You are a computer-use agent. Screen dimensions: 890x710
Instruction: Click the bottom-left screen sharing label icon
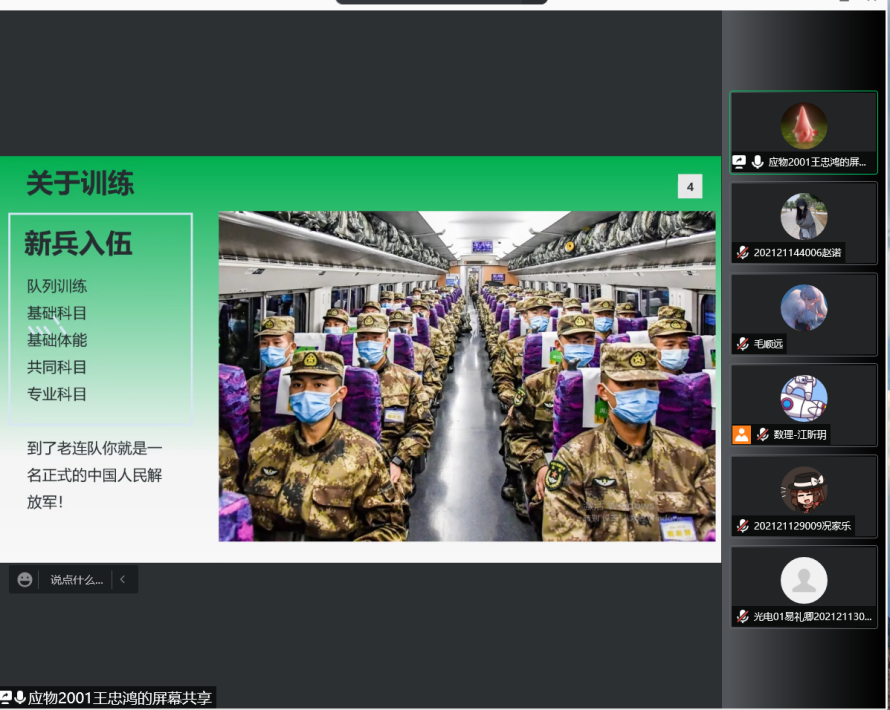click(x=6, y=698)
